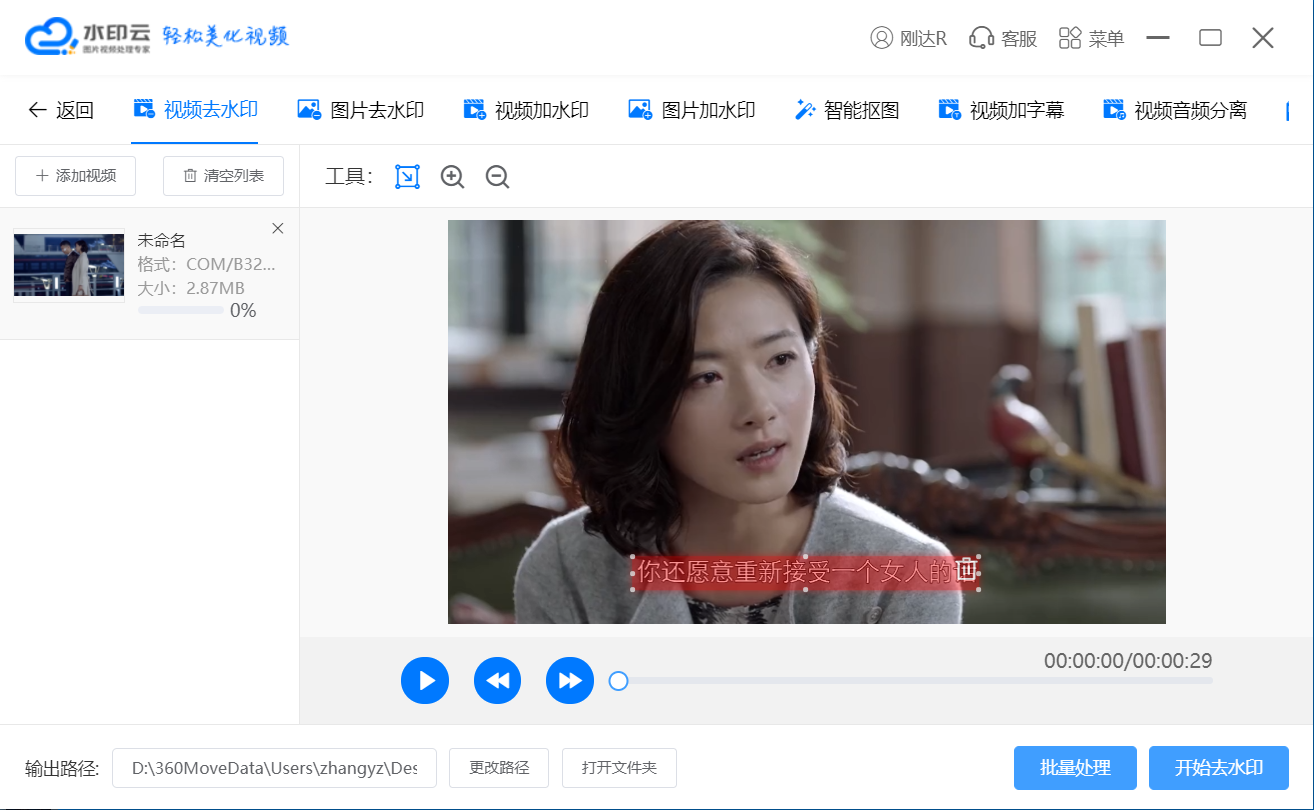Screen dimensions: 1314x810
Task: Zoom out on the video preview
Action: point(497,177)
